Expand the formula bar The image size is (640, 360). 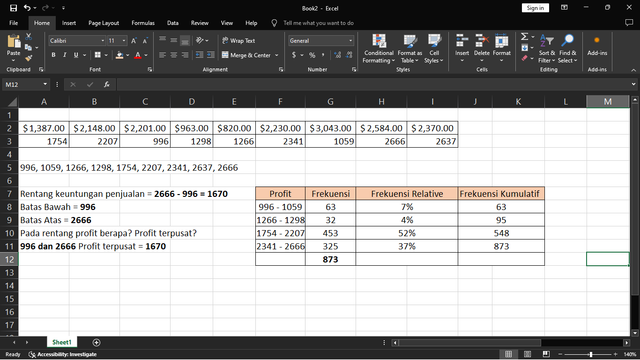pyautogui.click(x=633, y=84)
